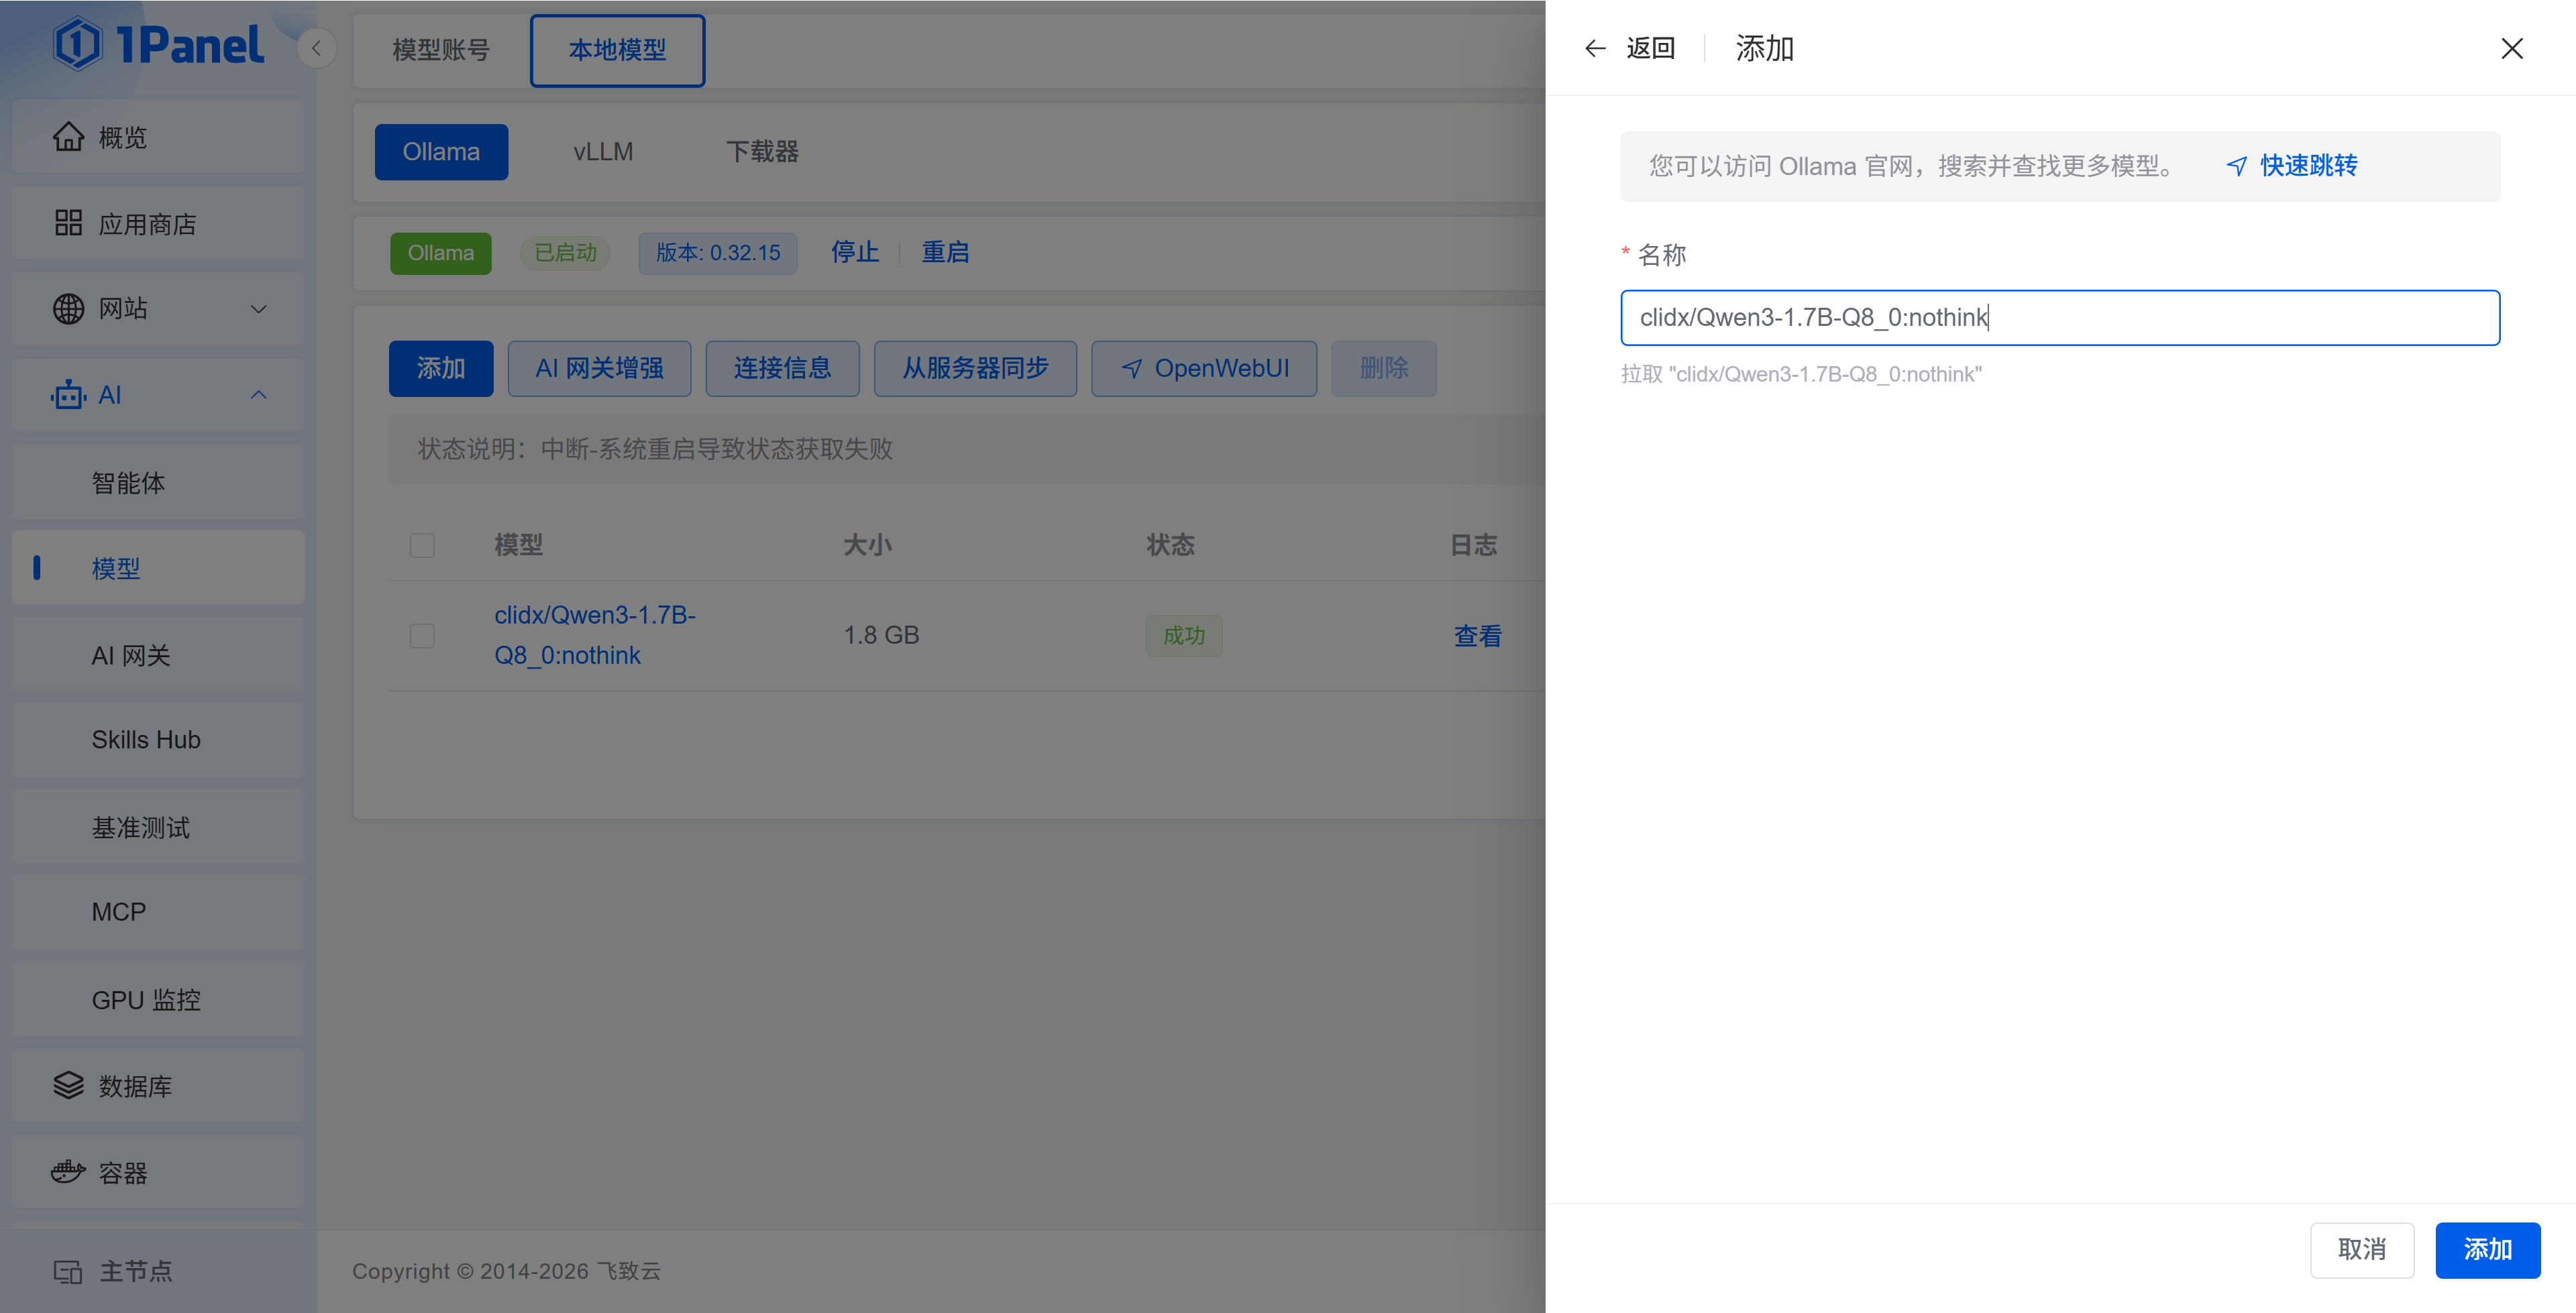Screen dimensions: 2576x1313
Task: Expand the 网站 menu chevron
Action: click(x=259, y=309)
